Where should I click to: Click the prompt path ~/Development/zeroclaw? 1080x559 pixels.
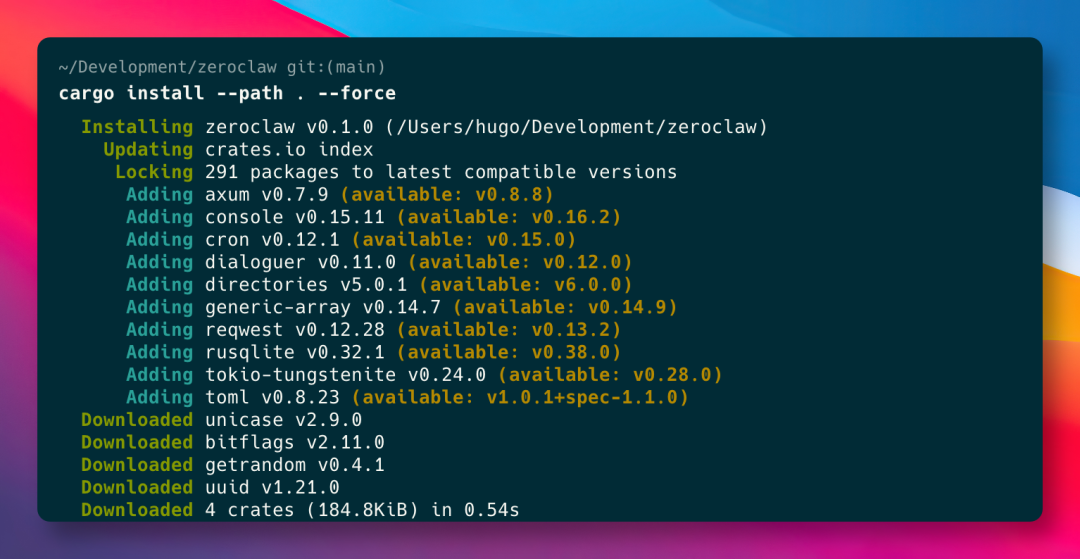[x=167, y=68]
